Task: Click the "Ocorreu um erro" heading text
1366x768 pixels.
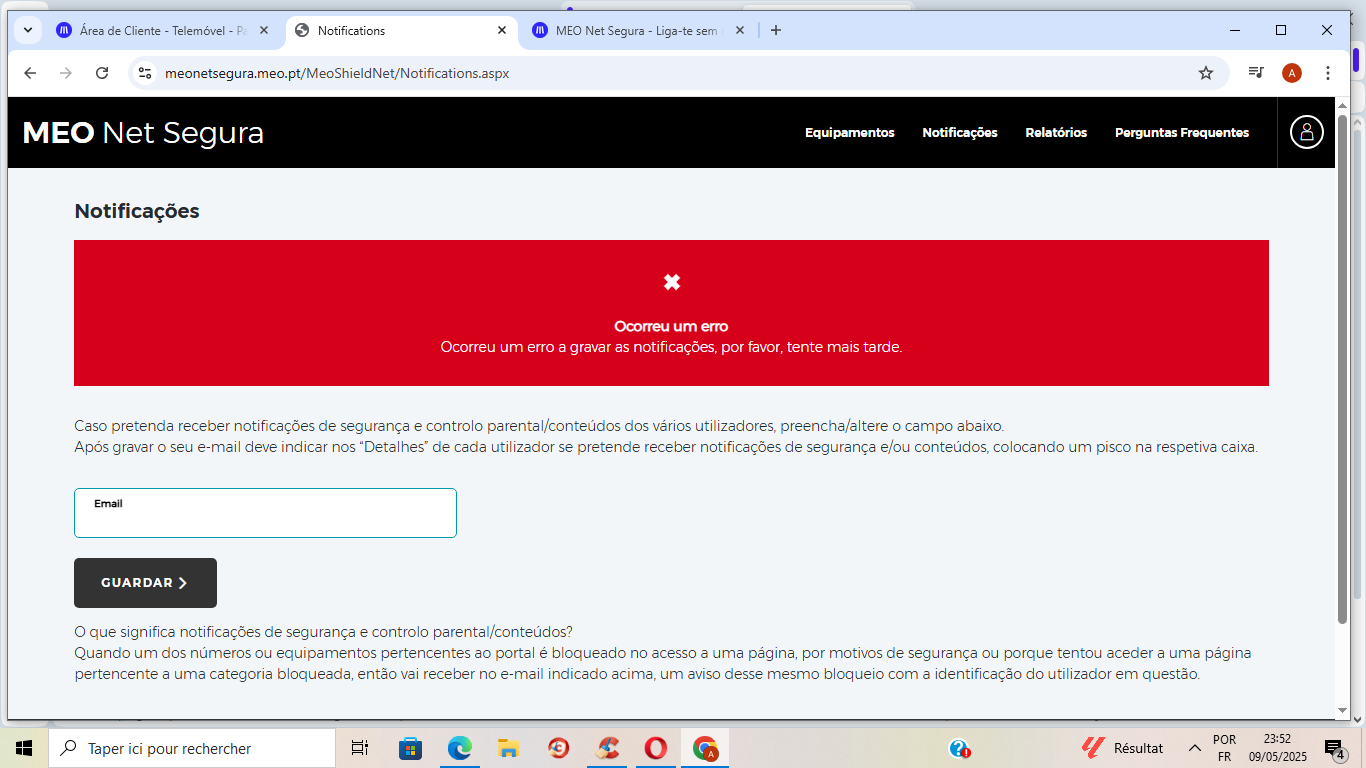Action: tap(671, 326)
